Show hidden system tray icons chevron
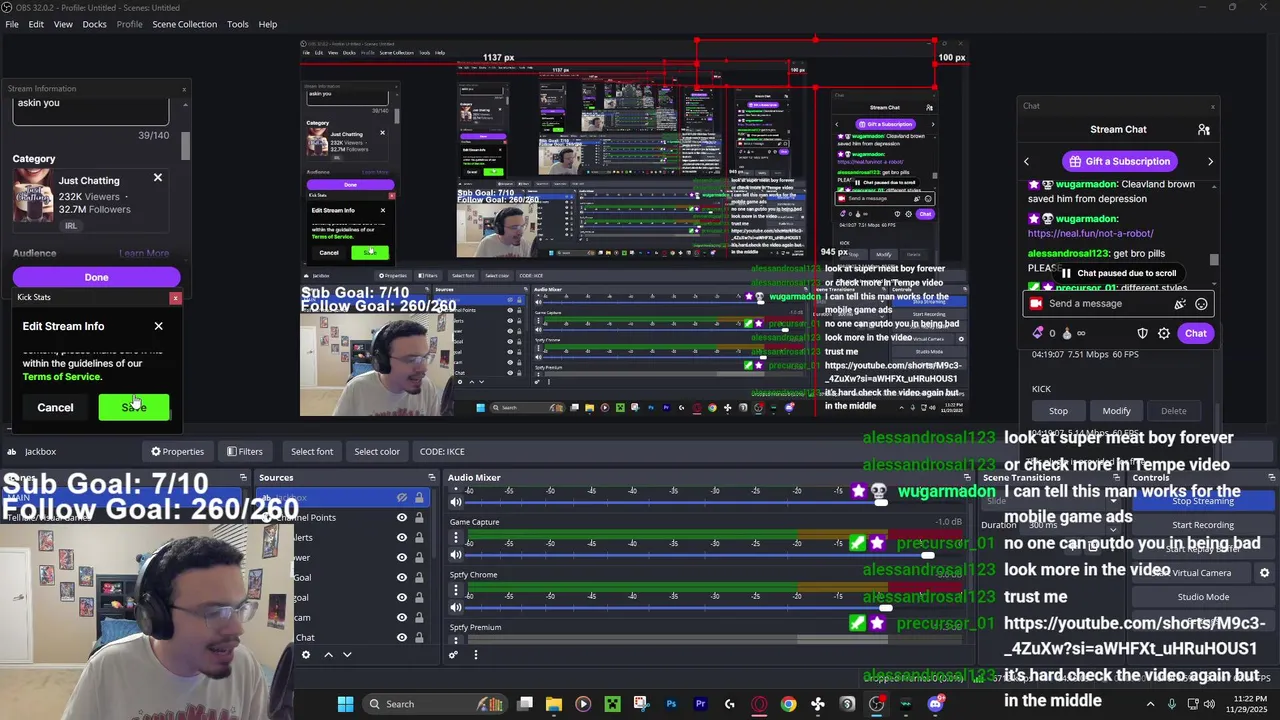1280x720 pixels. click(x=1150, y=704)
